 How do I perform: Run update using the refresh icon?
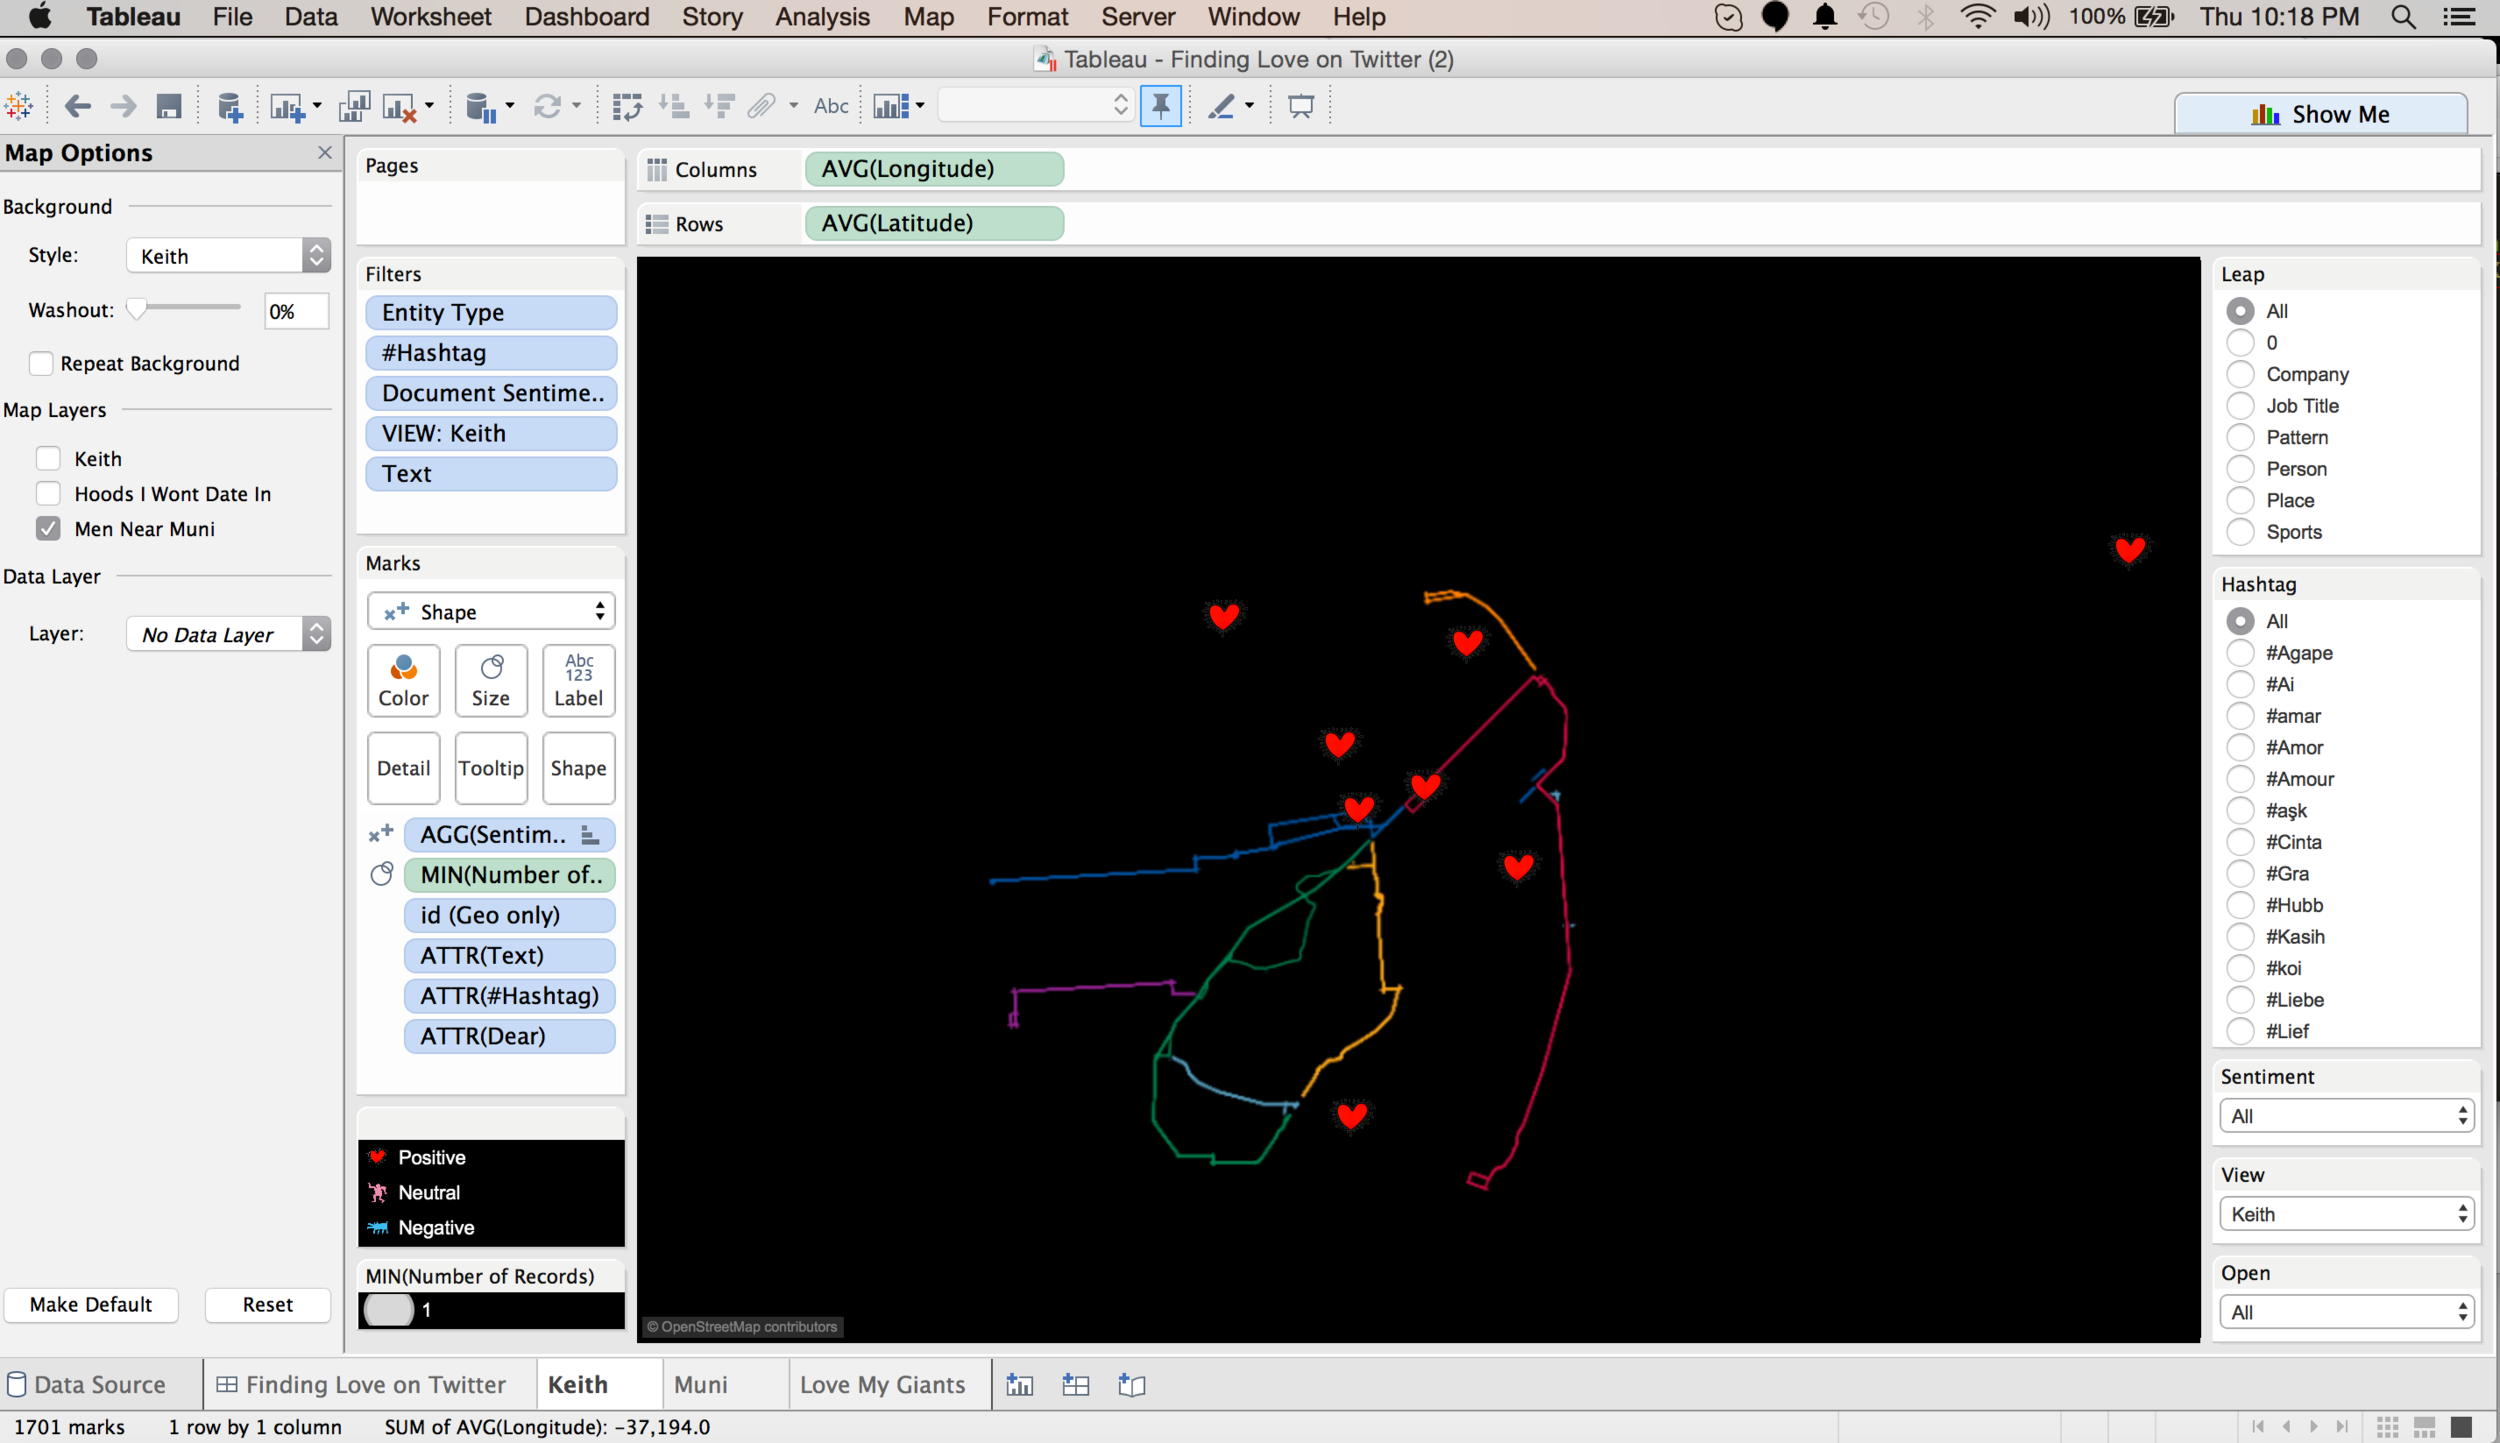click(547, 106)
